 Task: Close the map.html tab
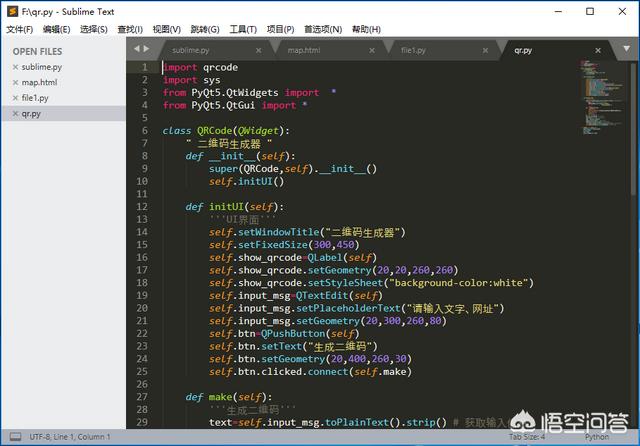pos(372,50)
